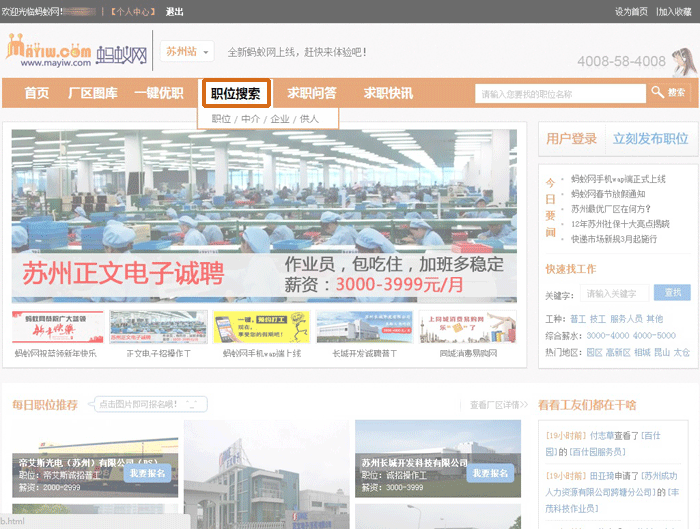Image resolution: width=700 pixels, height=529 pixels.
Task: Click the job name search input field
Action: tap(560, 94)
